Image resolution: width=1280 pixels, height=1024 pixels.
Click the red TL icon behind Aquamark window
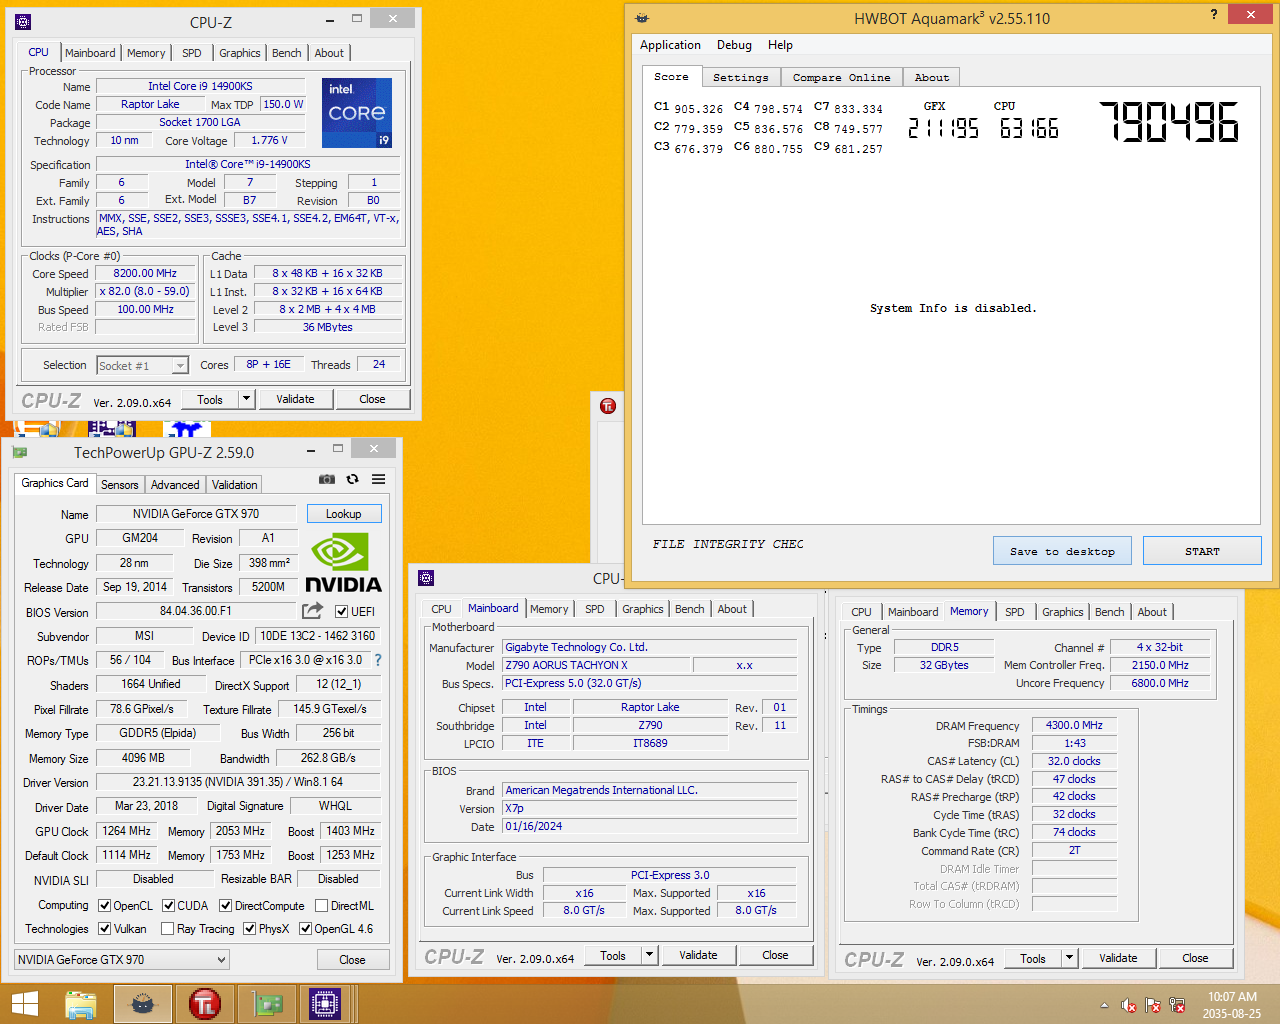[x=608, y=406]
